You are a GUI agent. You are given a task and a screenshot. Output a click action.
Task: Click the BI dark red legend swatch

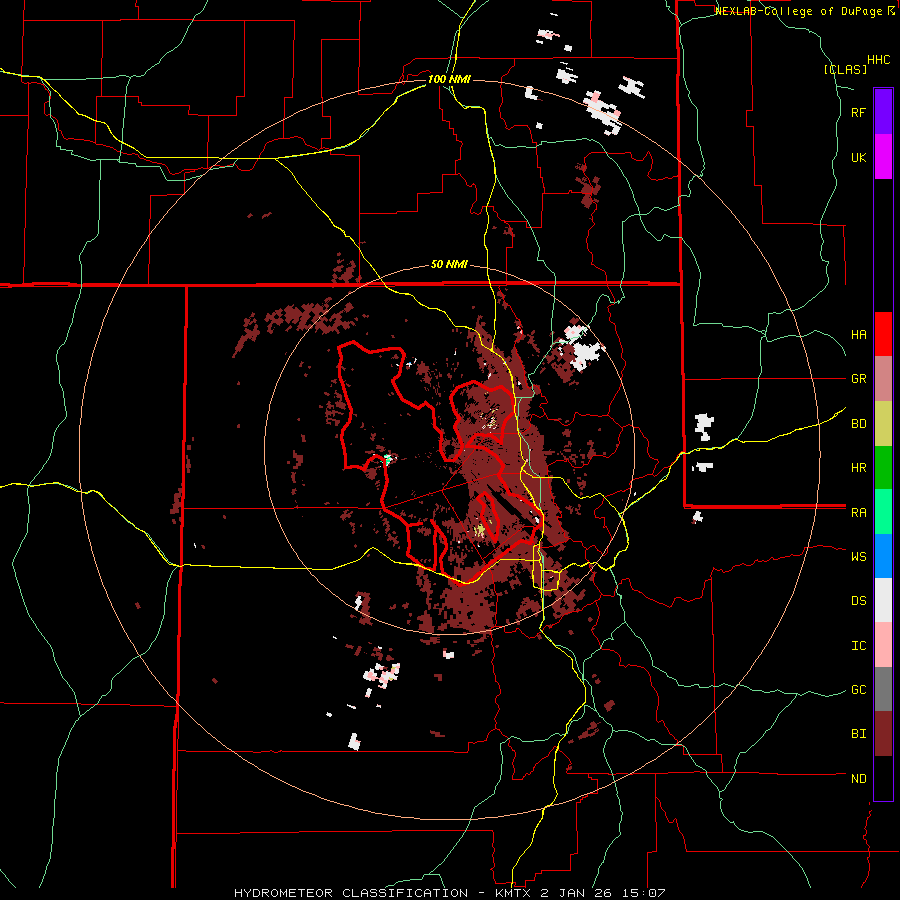883,734
